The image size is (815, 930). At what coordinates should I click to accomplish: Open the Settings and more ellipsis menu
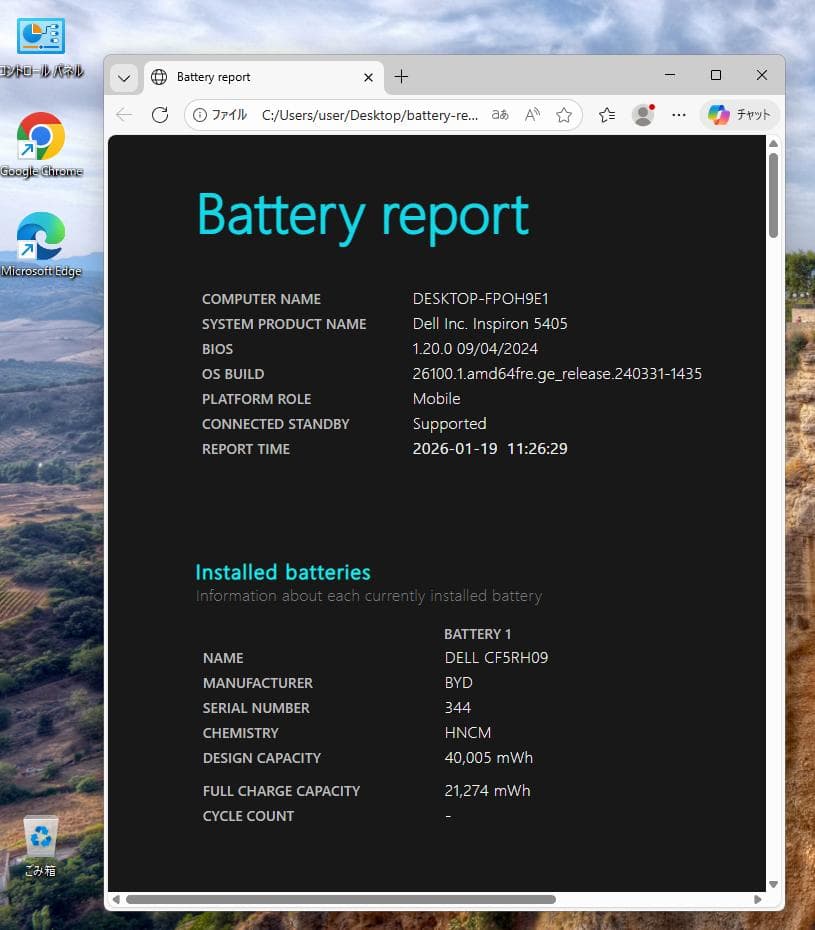pyautogui.click(x=678, y=115)
